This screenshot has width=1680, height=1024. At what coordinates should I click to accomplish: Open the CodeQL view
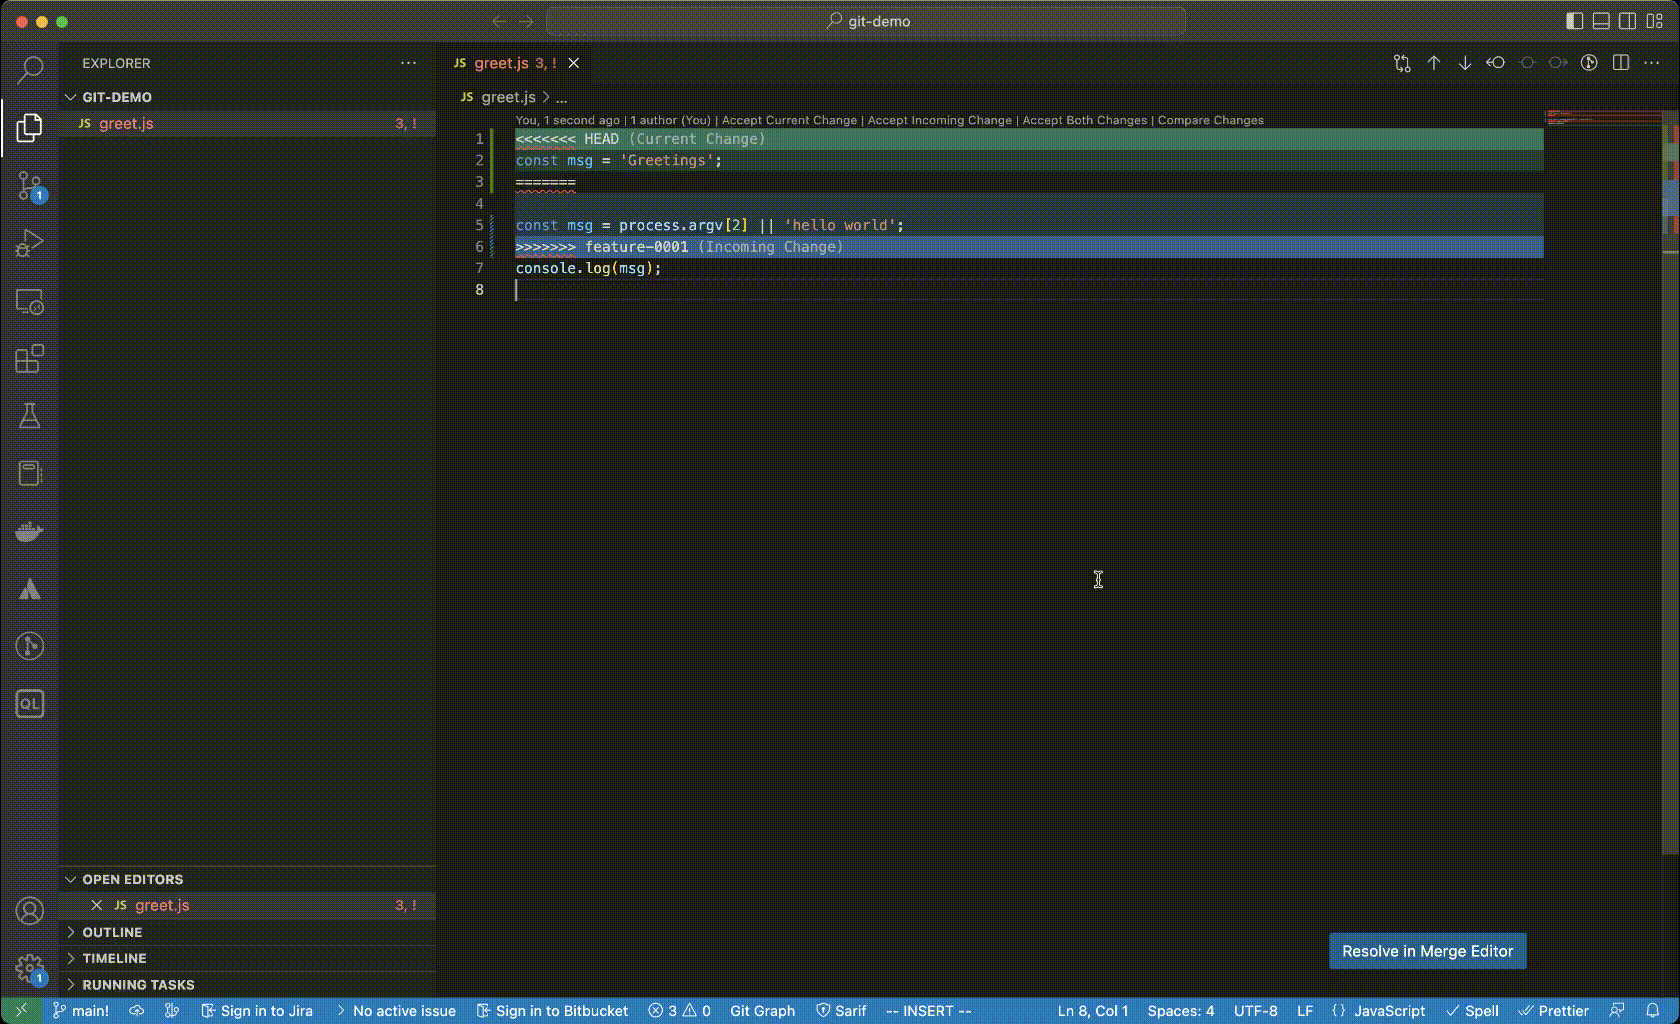point(30,704)
